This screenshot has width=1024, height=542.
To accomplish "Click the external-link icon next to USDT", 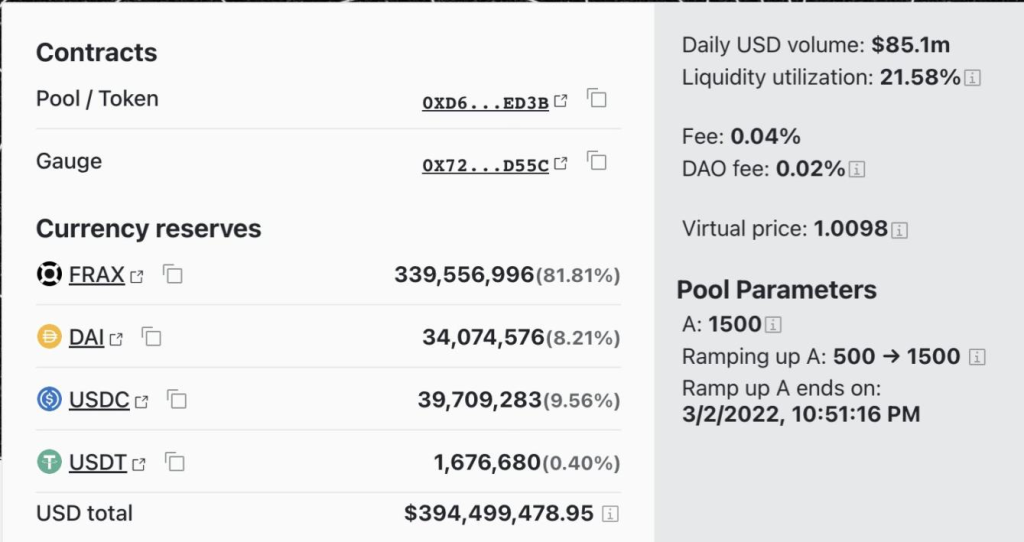I will click(x=138, y=464).
